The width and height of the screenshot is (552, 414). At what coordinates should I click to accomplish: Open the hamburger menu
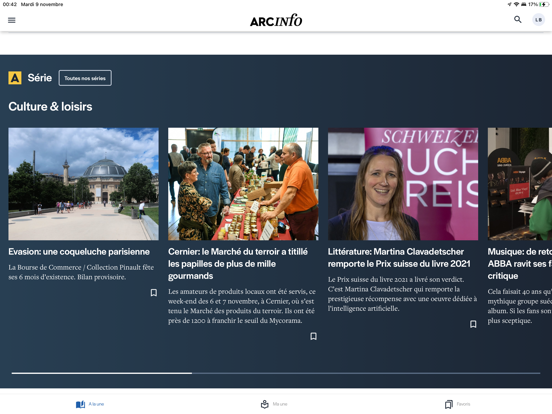click(x=12, y=20)
